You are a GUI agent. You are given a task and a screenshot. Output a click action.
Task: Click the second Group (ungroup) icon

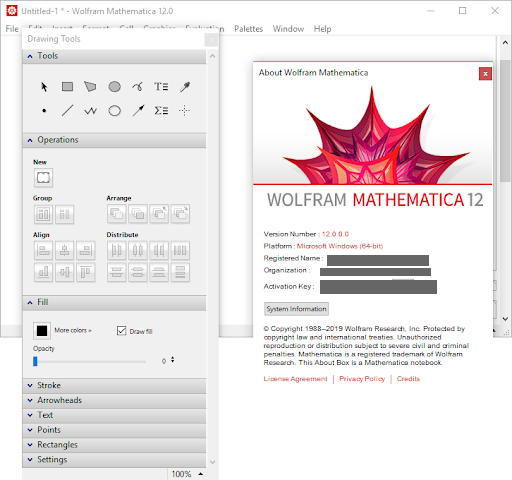pyautogui.click(x=65, y=214)
